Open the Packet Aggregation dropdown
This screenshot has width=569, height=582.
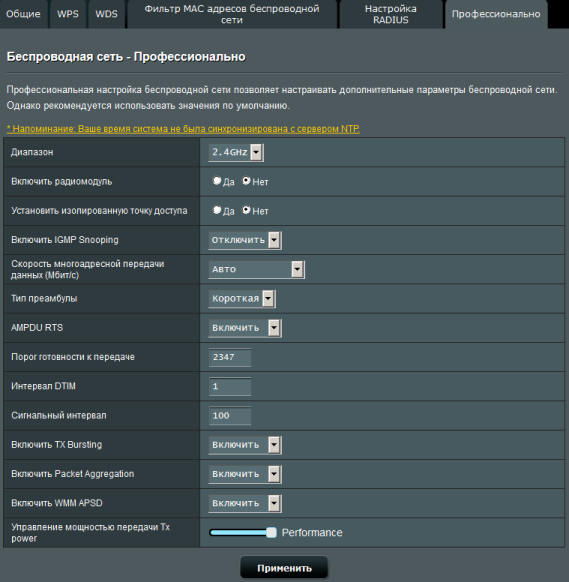pyautogui.click(x=245, y=474)
